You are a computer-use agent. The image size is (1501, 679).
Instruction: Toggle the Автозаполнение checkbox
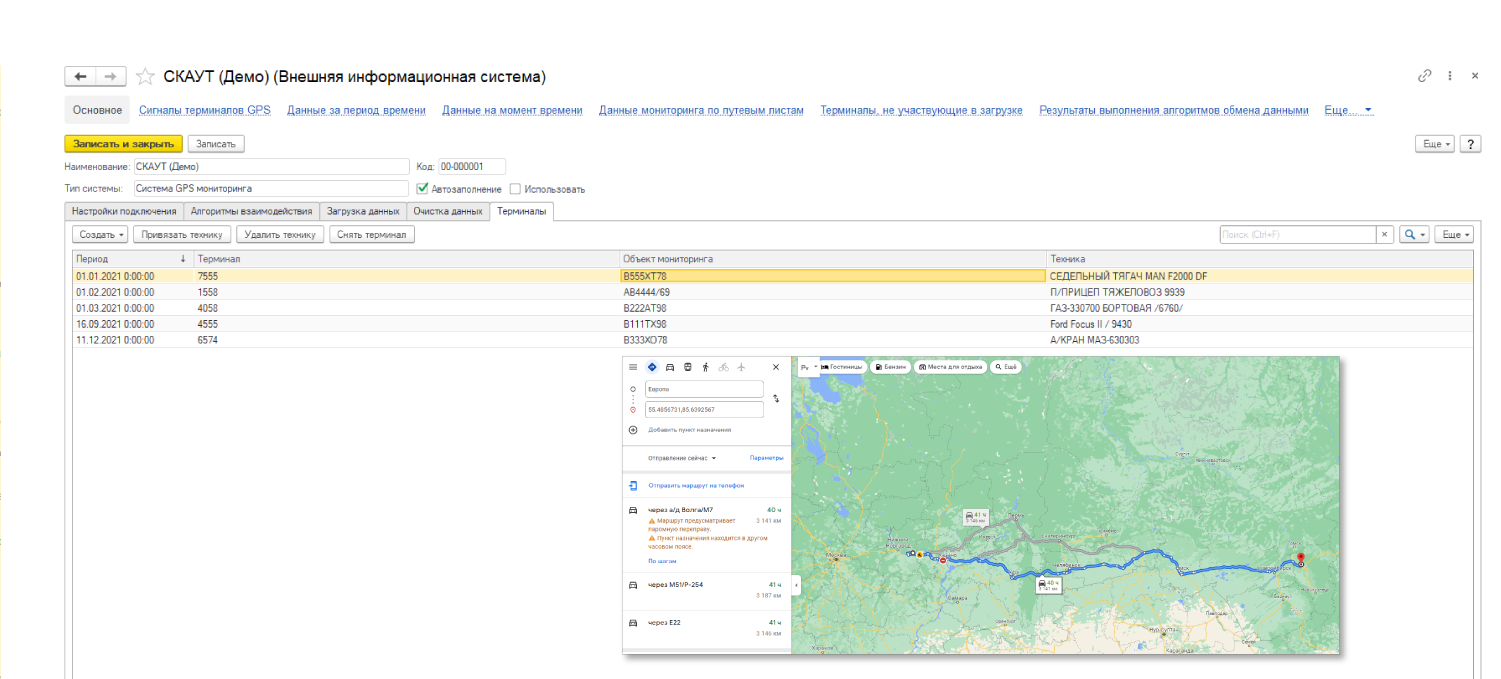click(x=423, y=188)
